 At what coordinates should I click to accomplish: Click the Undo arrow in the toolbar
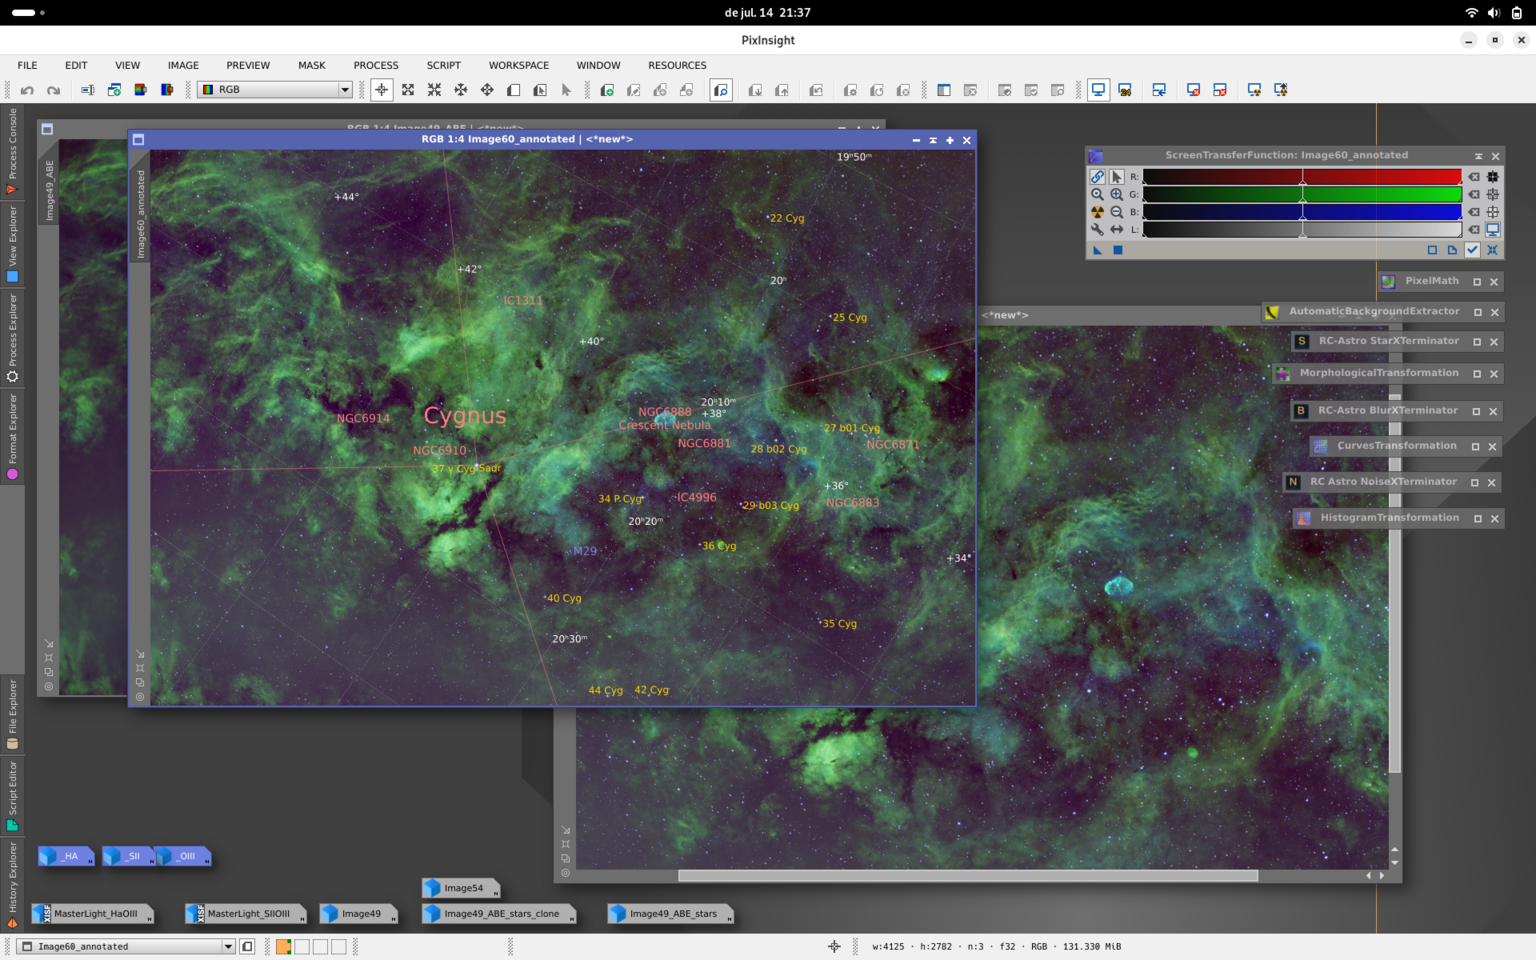pos(27,90)
